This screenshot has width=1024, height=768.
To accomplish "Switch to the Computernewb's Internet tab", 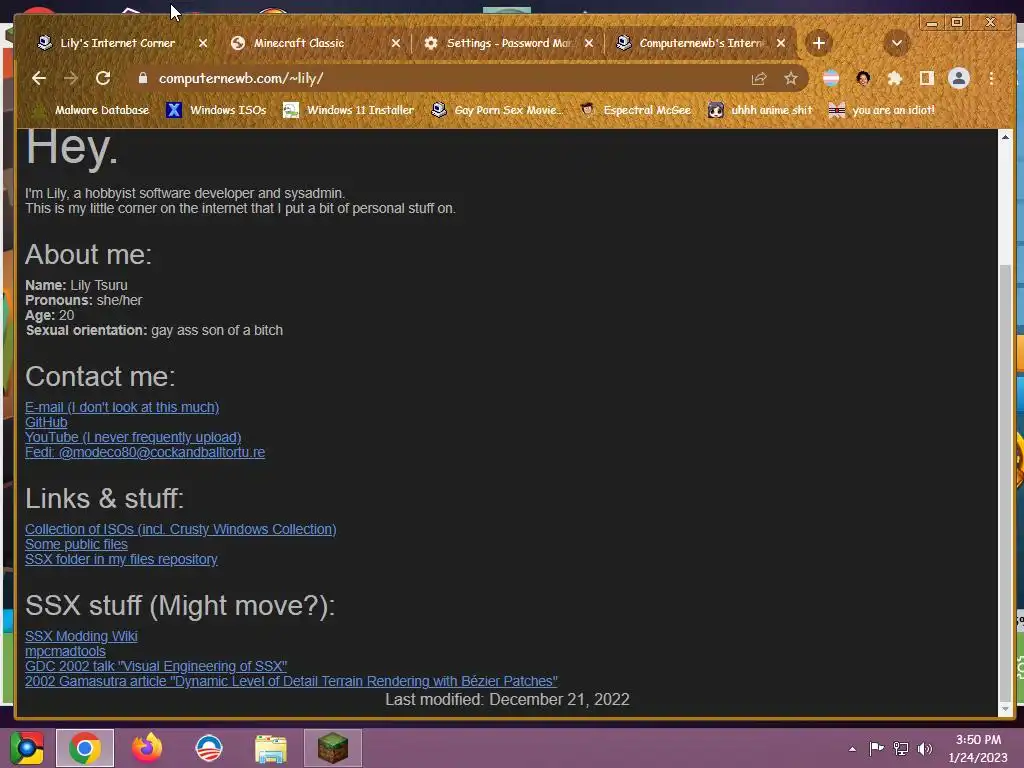I will pos(699,43).
